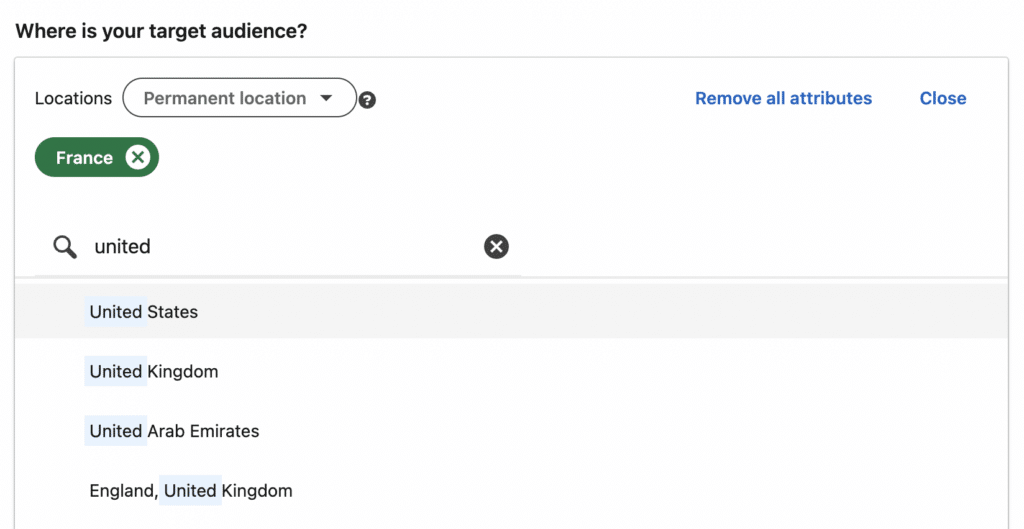Click the 'Locations' label text
The height and width of the screenshot is (529, 1024).
[73, 98]
